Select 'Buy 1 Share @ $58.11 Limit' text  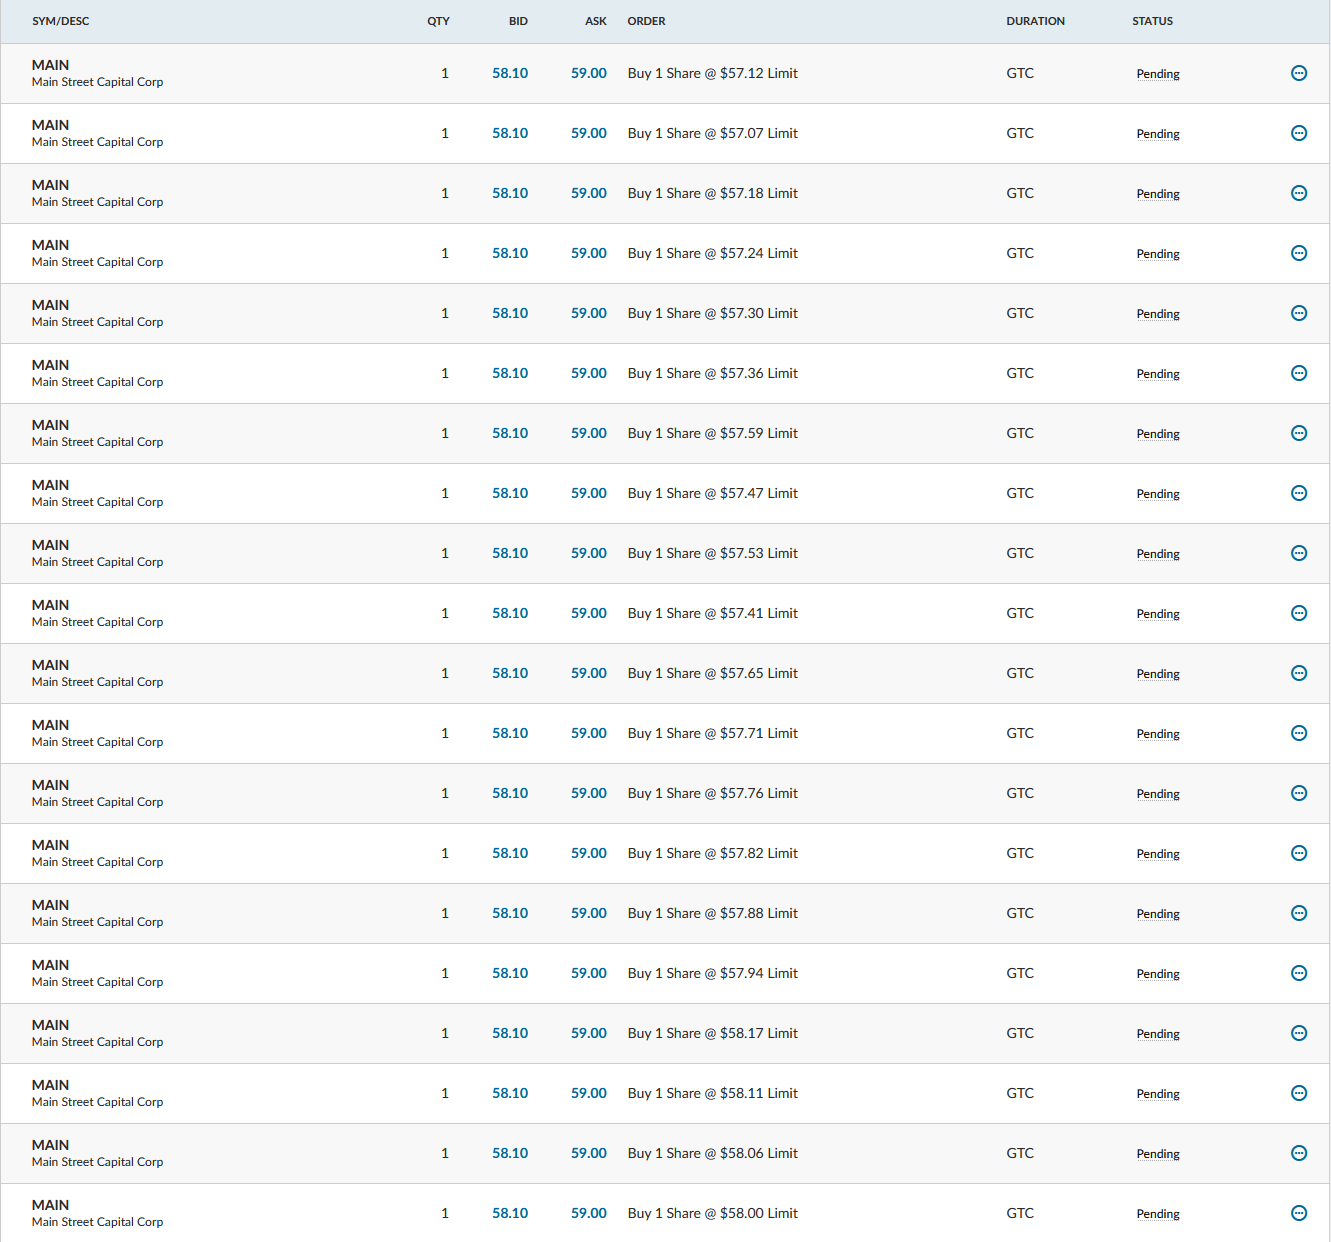tap(713, 1093)
